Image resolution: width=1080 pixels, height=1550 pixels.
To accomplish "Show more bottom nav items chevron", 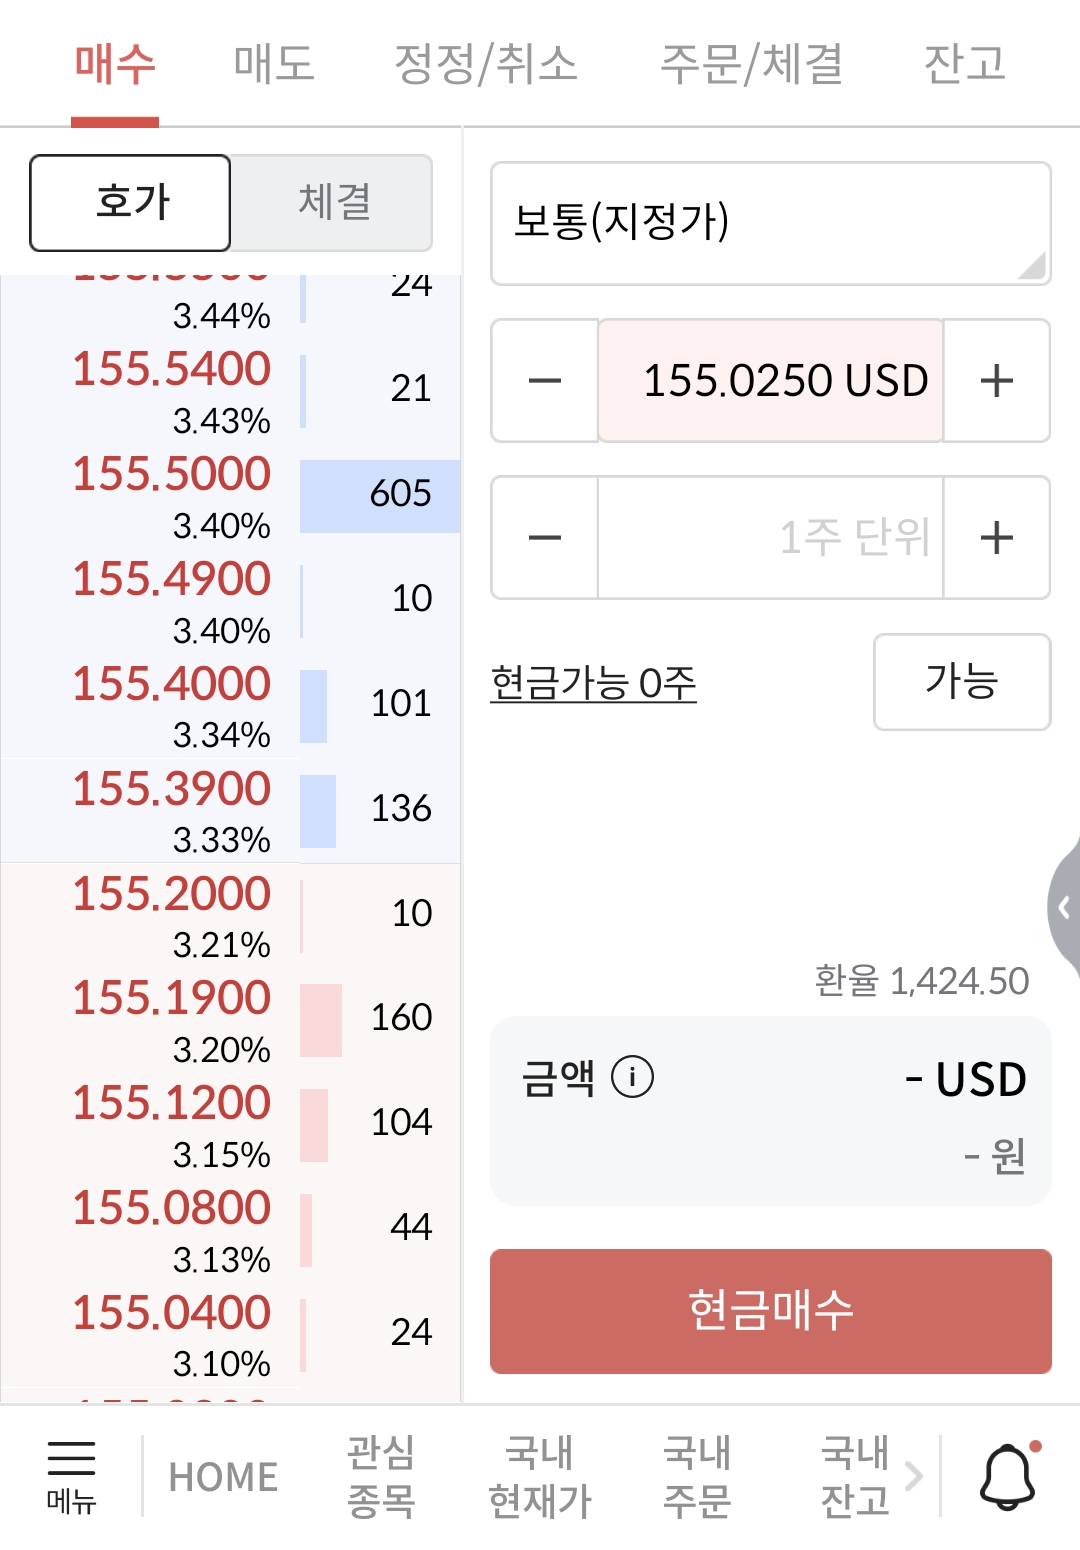I will (x=913, y=1476).
